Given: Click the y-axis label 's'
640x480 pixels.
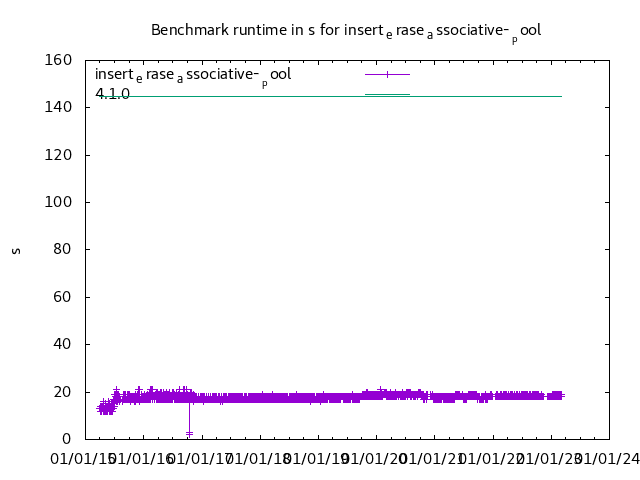Looking at the screenshot, I should tap(16, 250).
